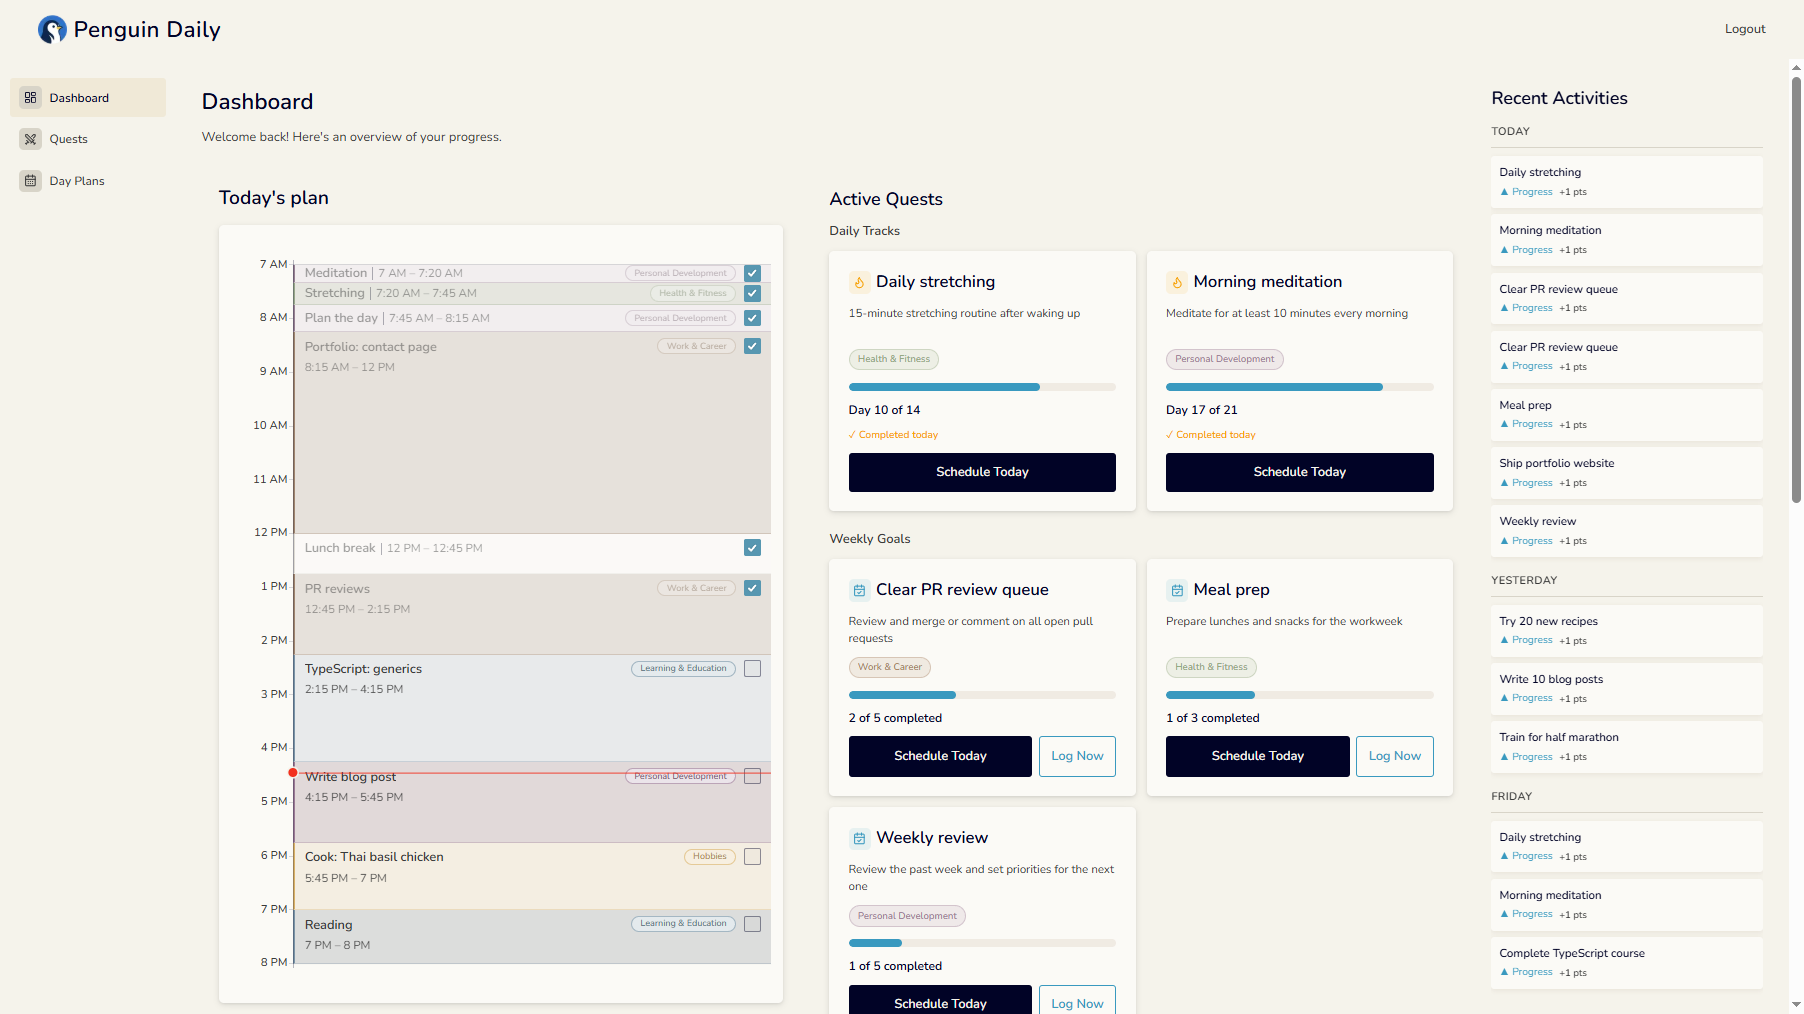Click the Morning meditation progress bar
The height and width of the screenshot is (1014, 1804).
tap(1299, 387)
